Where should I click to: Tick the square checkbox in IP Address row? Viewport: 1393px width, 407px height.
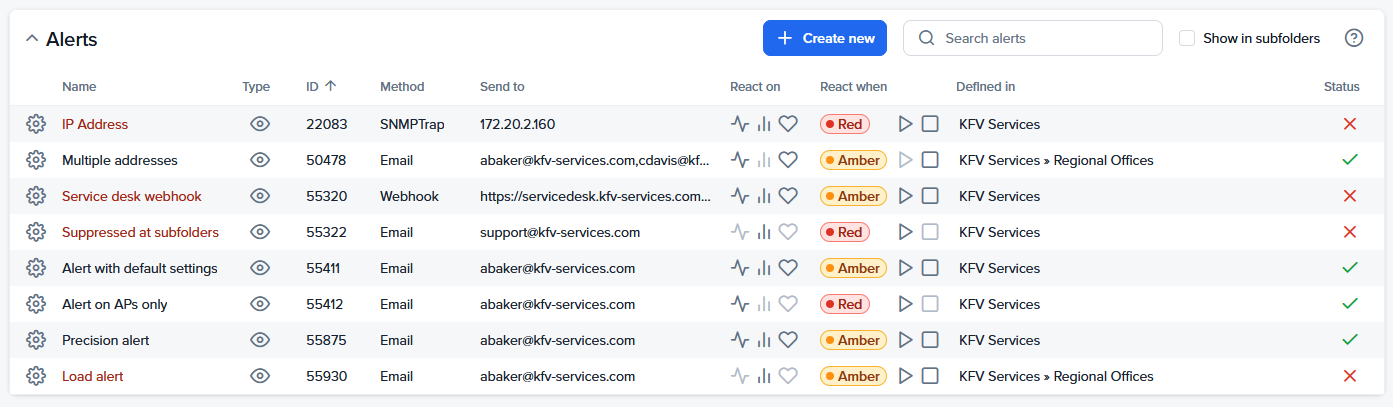coord(930,124)
